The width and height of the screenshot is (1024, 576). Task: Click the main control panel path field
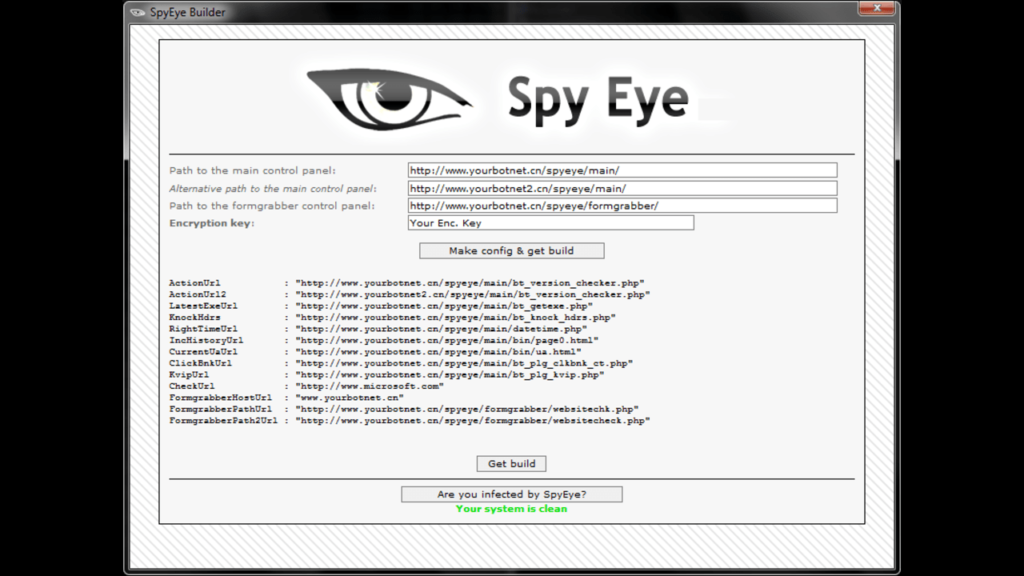622,170
